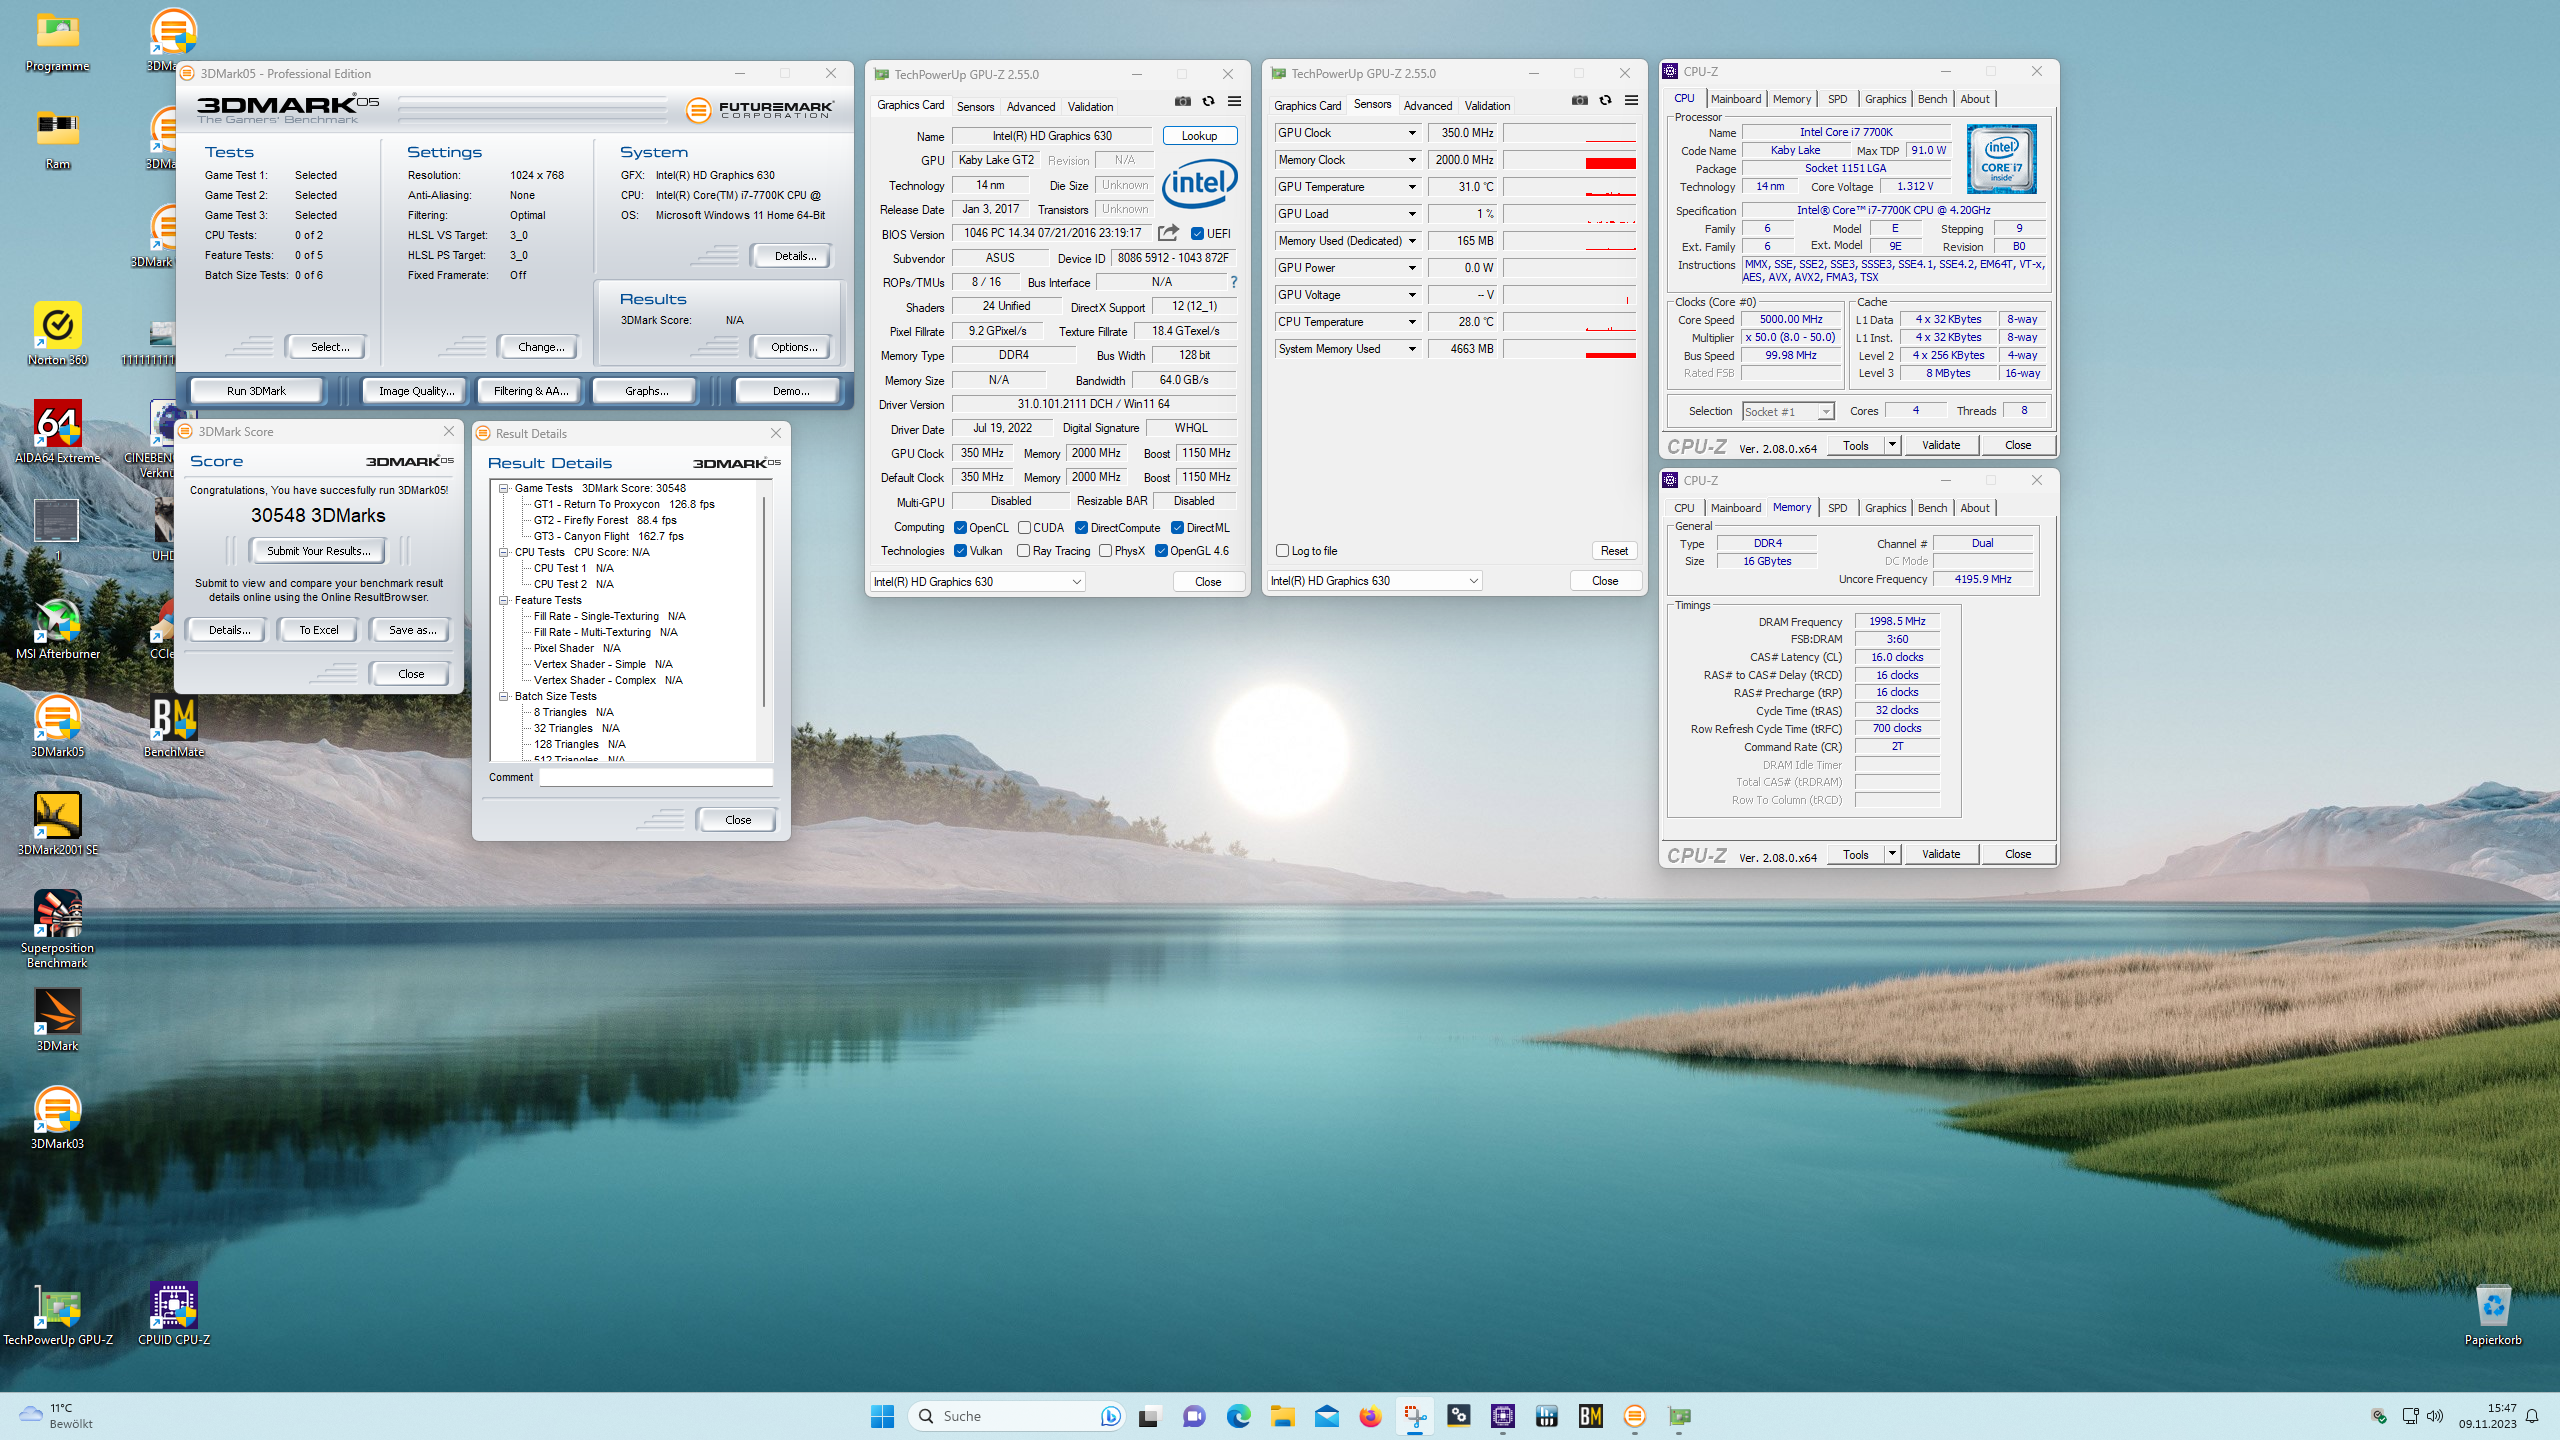Collapse the Game Tests tree node
Image resolution: width=2560 pixels, height=1440 pixels.
pyautogui.click(x=505, y=489)
